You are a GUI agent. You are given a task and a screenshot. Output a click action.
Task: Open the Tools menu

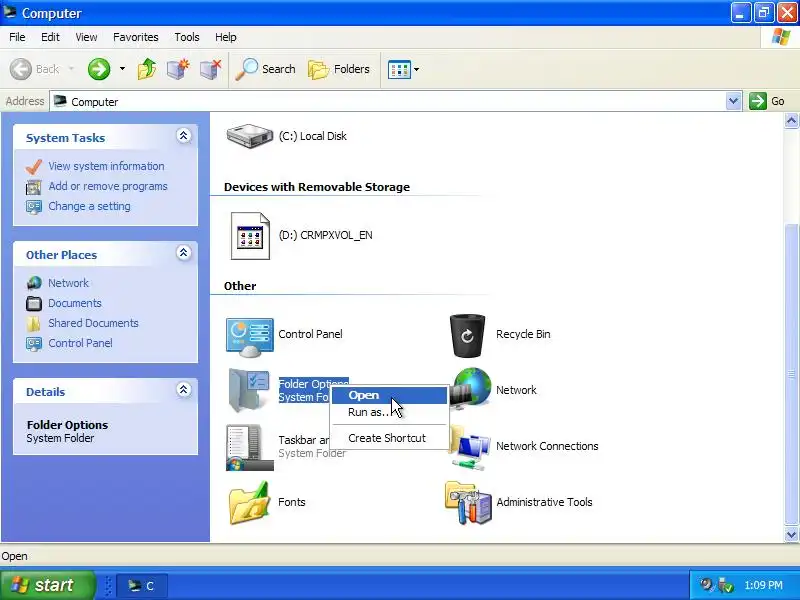tap(187, 37)
